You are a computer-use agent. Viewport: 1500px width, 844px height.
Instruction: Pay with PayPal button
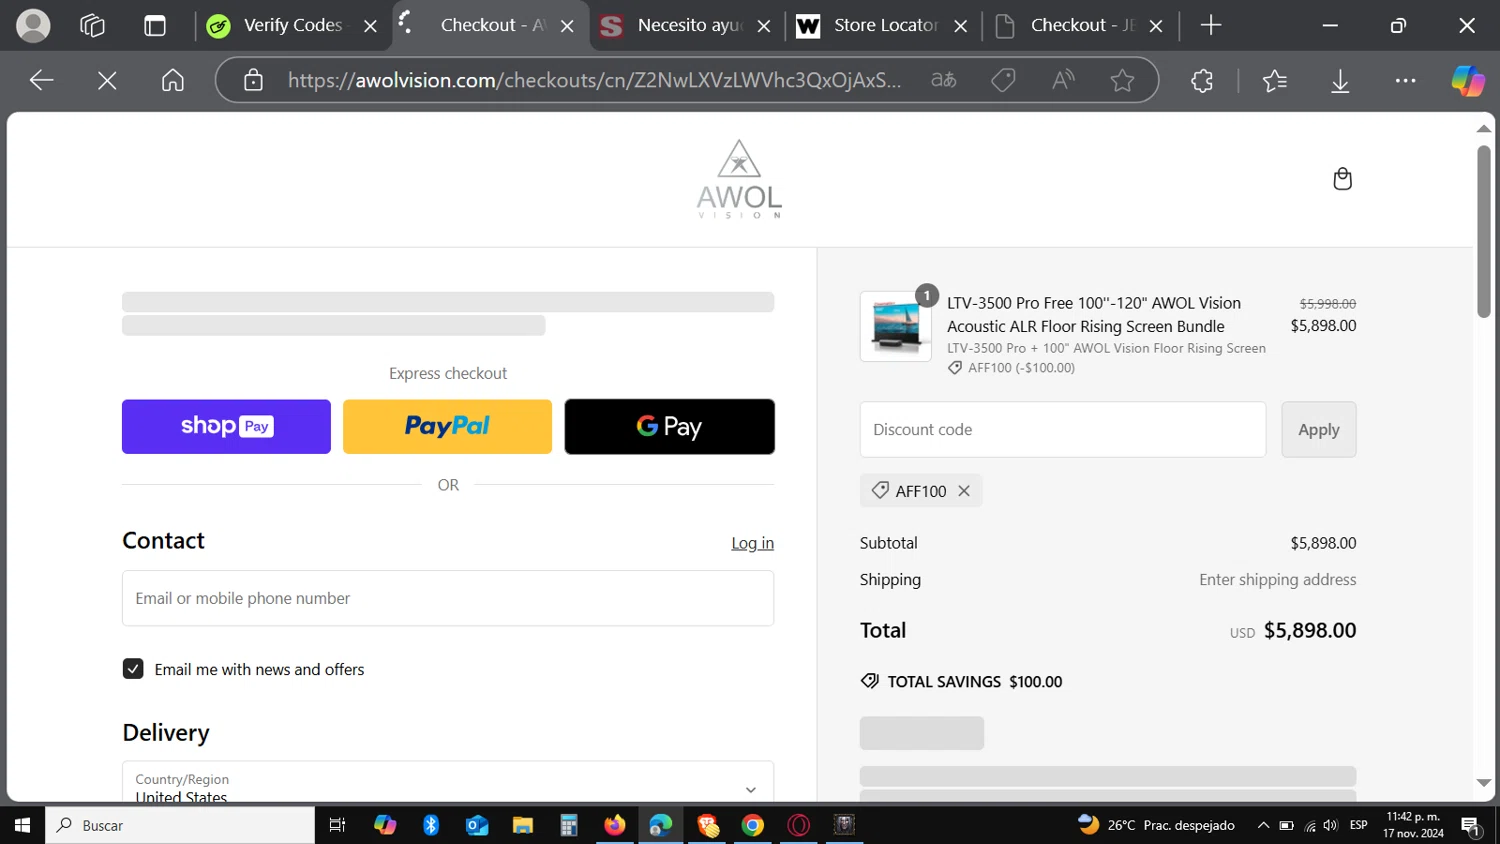[447, 427]
